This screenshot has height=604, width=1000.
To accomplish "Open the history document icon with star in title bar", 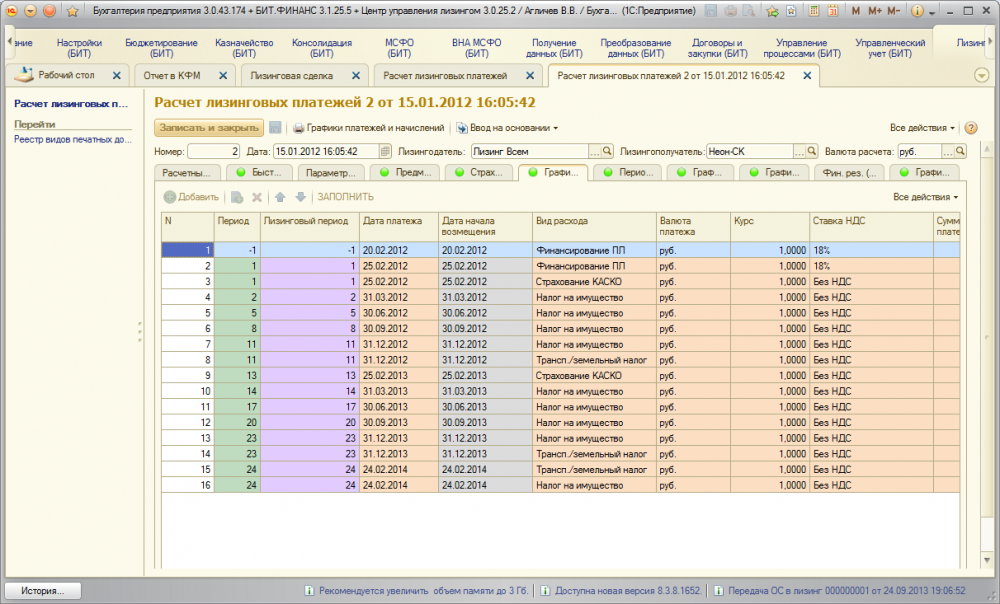I will pos(791,11).
